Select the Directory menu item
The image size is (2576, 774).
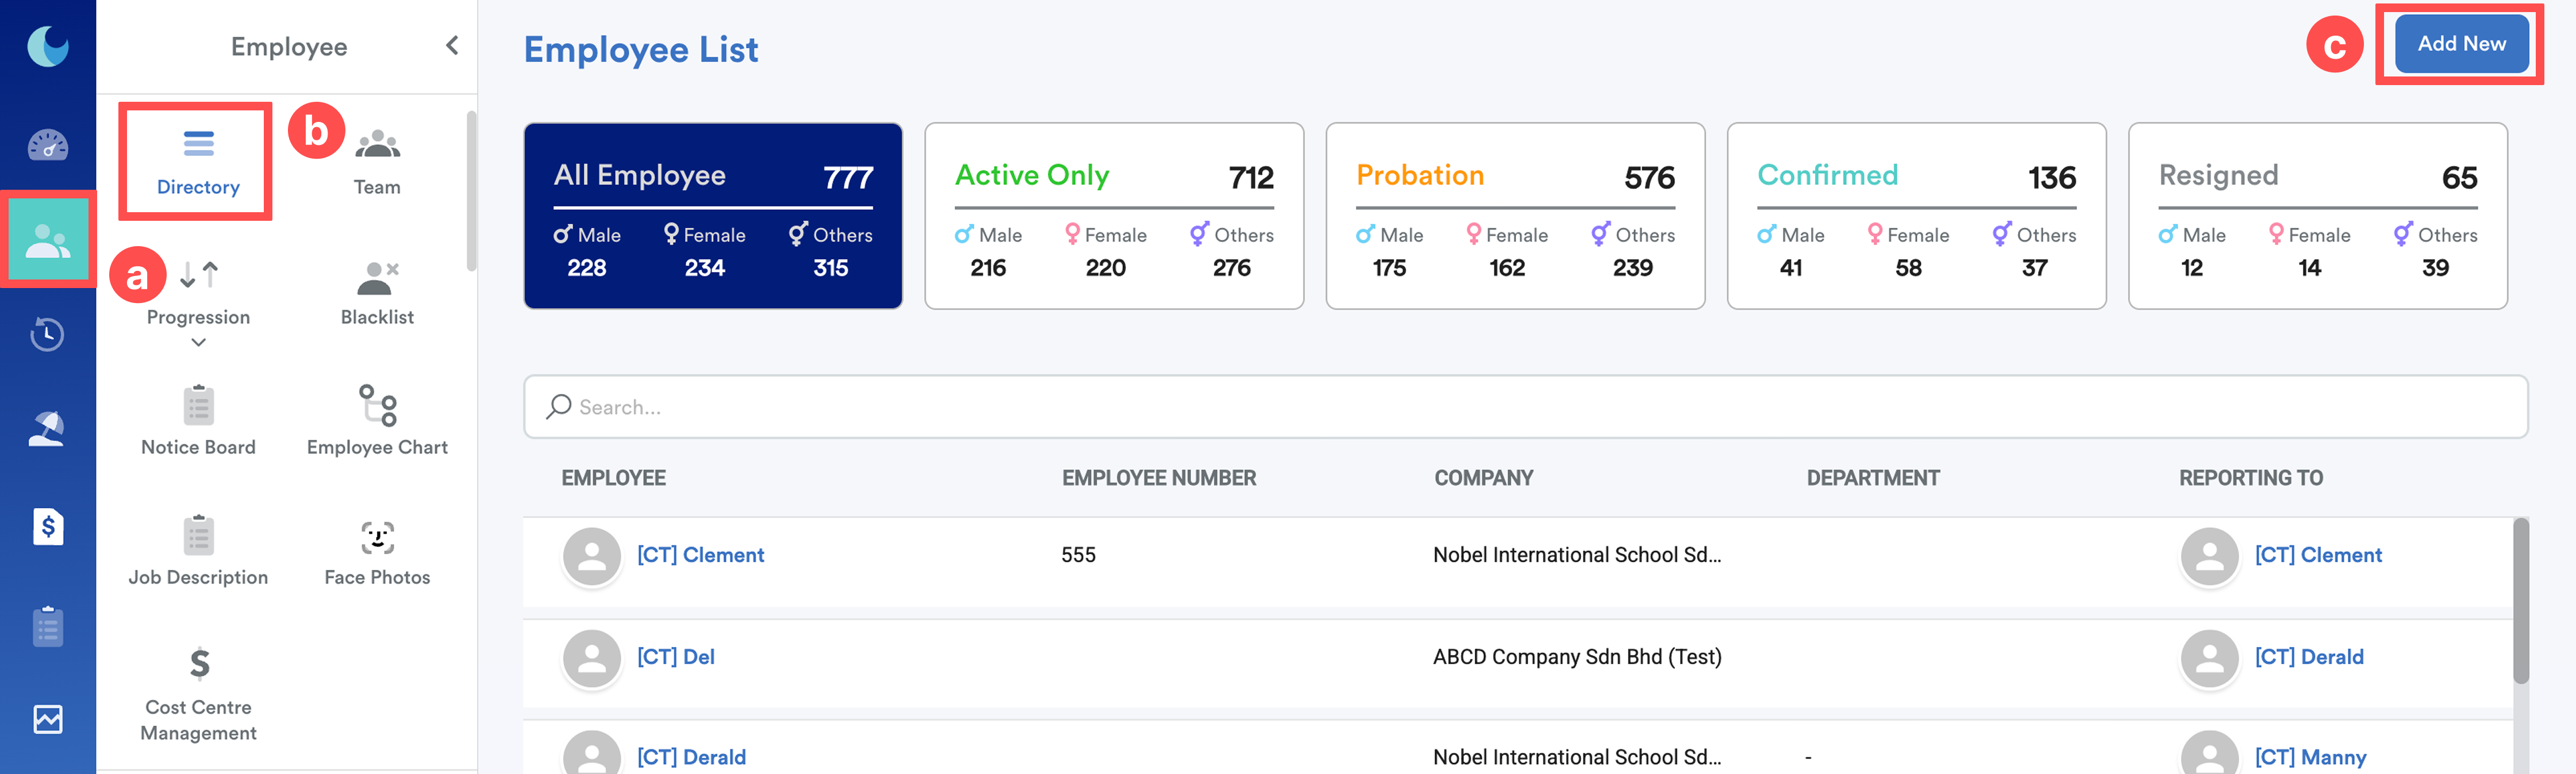coord(198,162)
